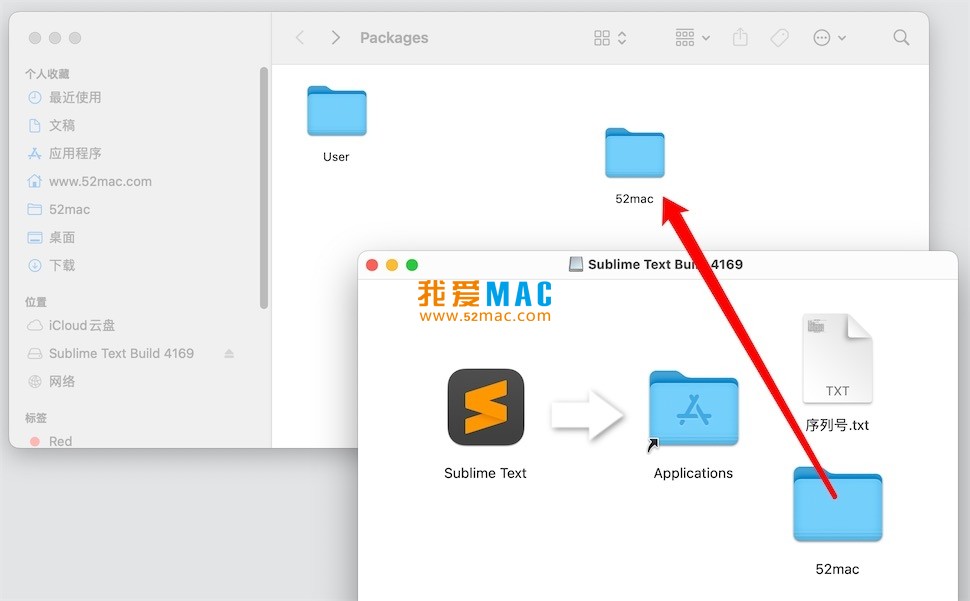Eject the Sublime Text Build 4169 volume
970x601 pixels.
229,353
